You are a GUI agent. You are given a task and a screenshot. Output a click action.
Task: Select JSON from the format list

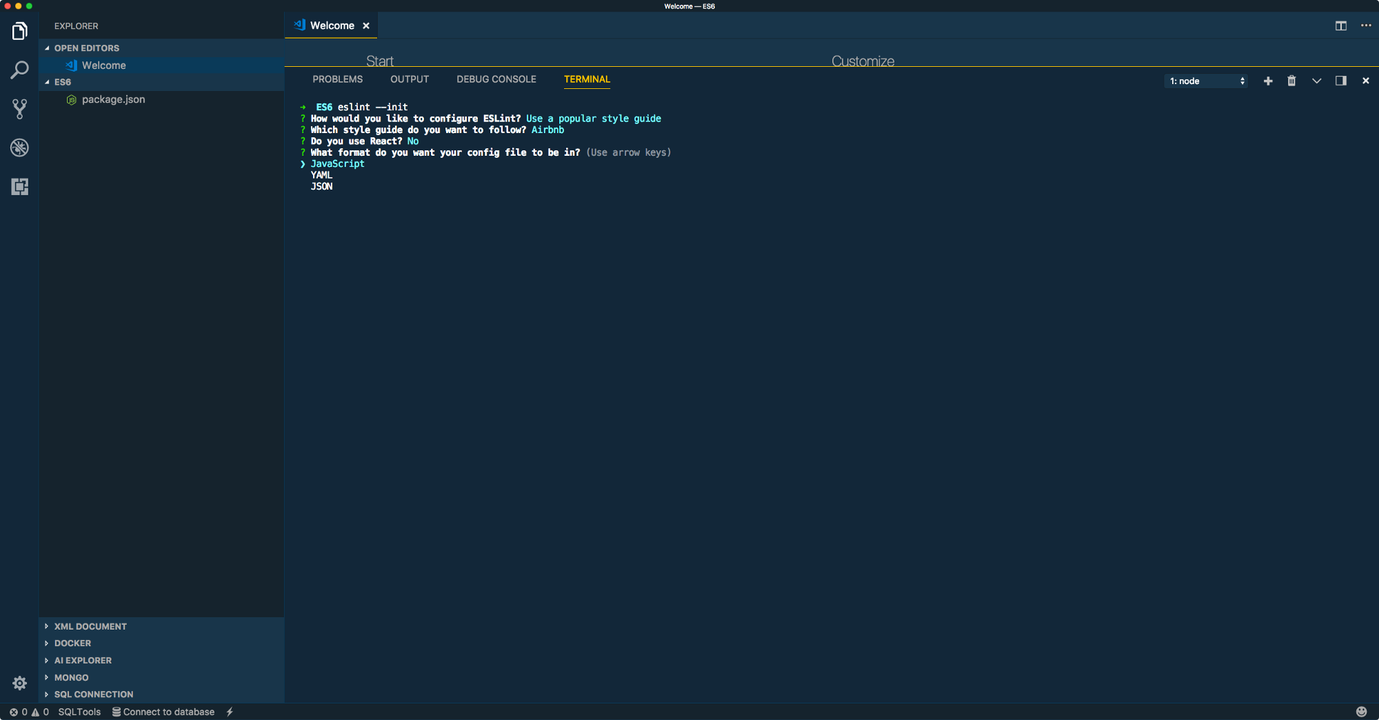click(x=321, y=186)
